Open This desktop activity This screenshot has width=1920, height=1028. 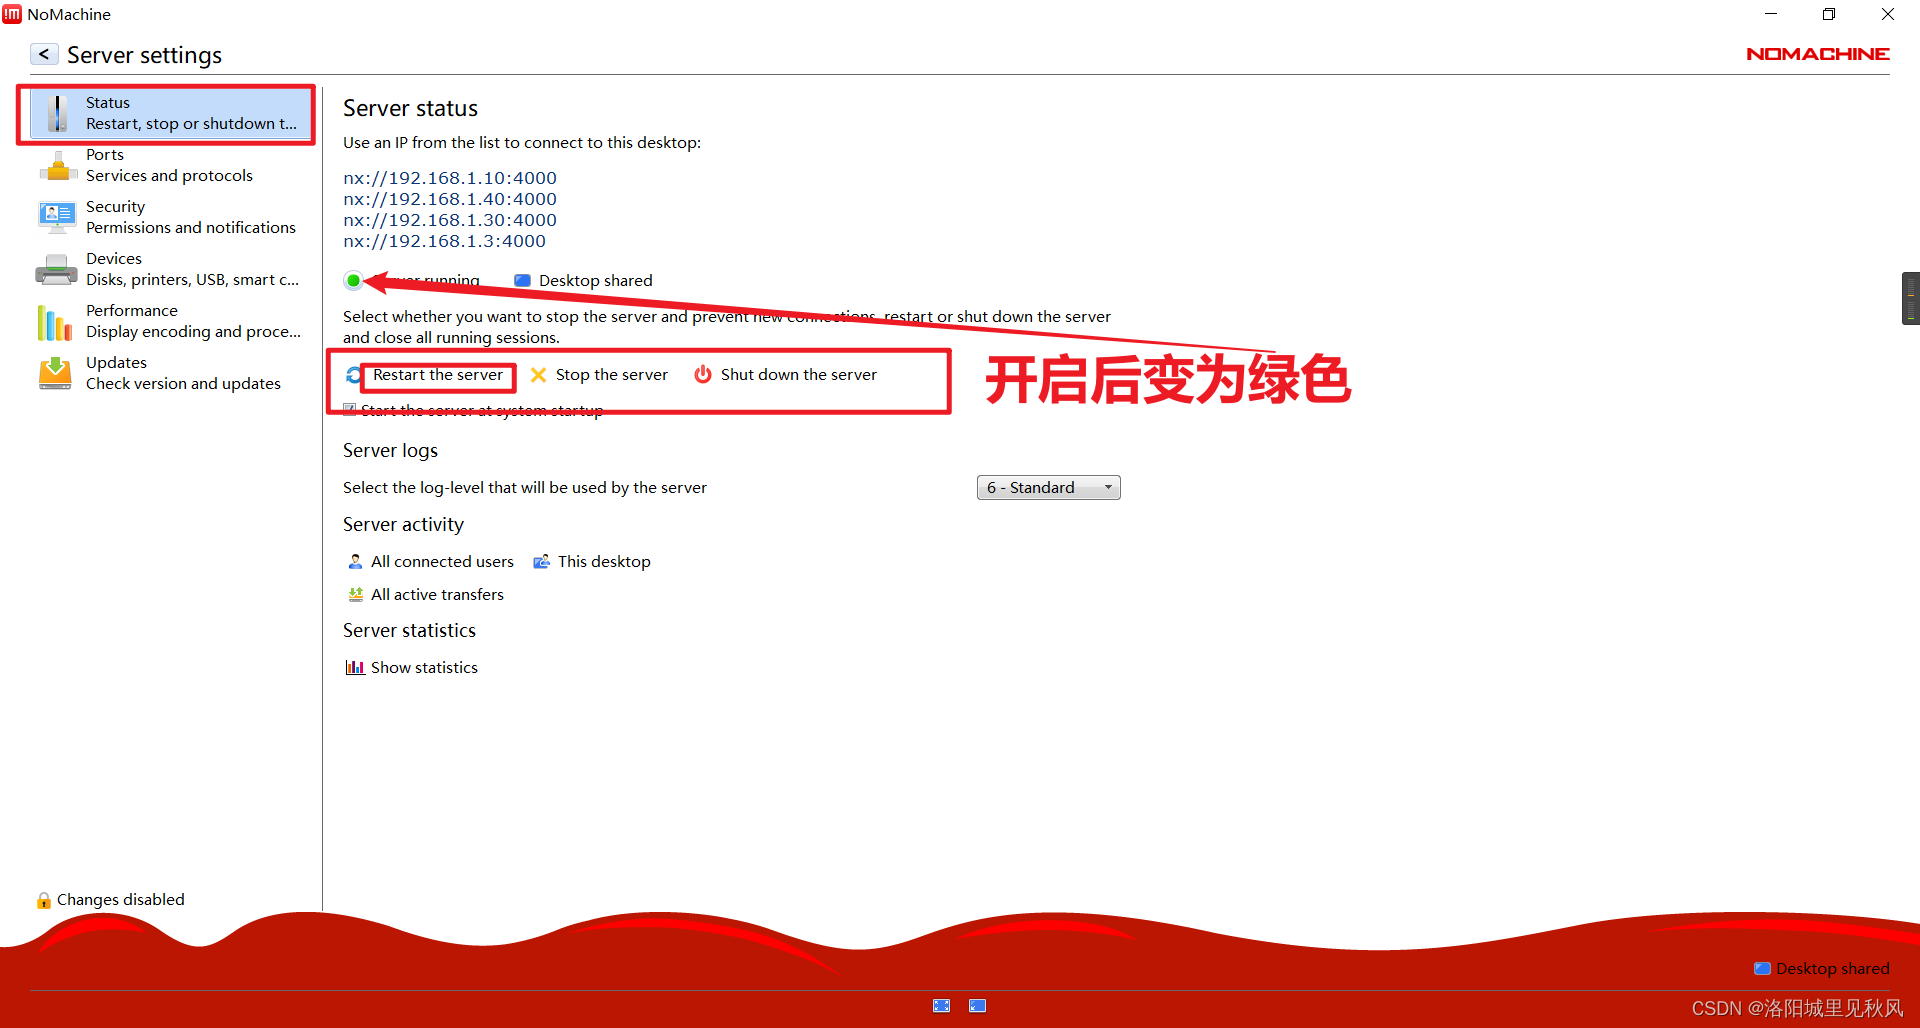pos(604,562)
